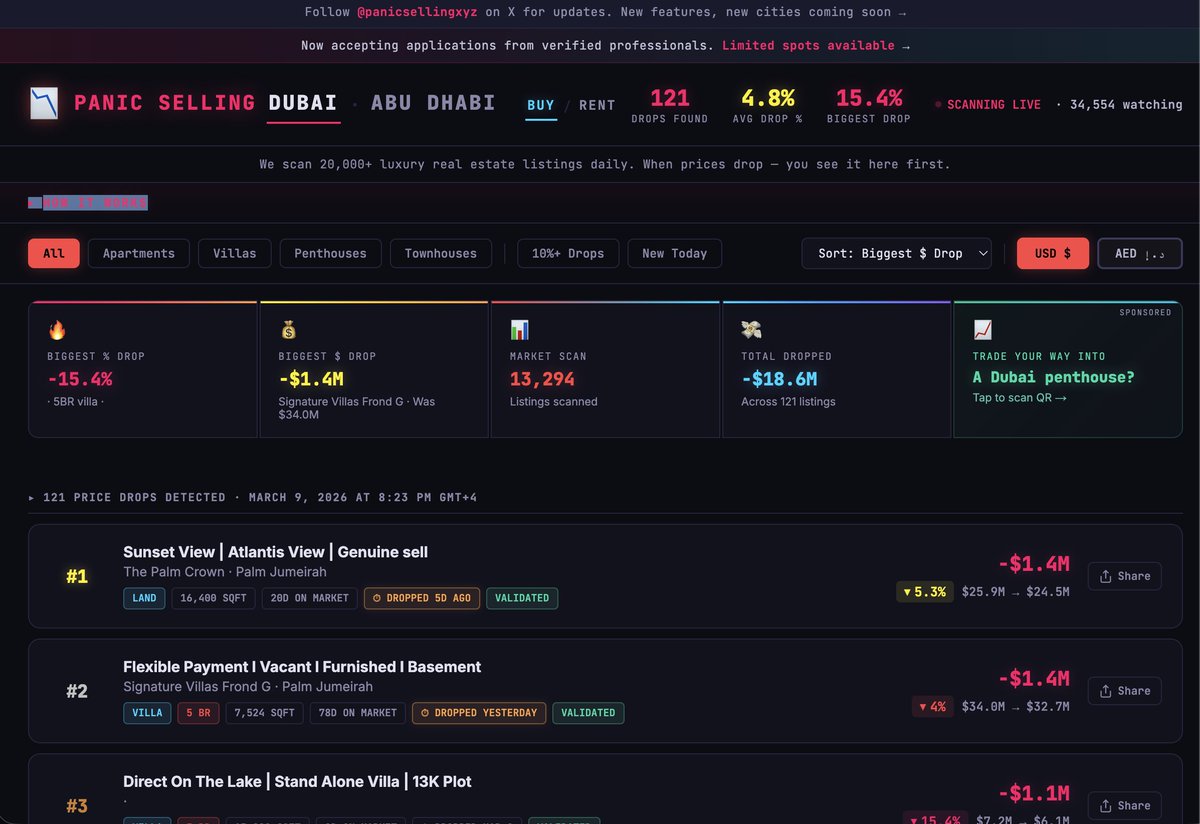Image resolution: width=1200 pixels, height=824 pixels.
Task: Click Signature Villas Frond G · Palm Jumeirah location text
Action: click(248, 687)
